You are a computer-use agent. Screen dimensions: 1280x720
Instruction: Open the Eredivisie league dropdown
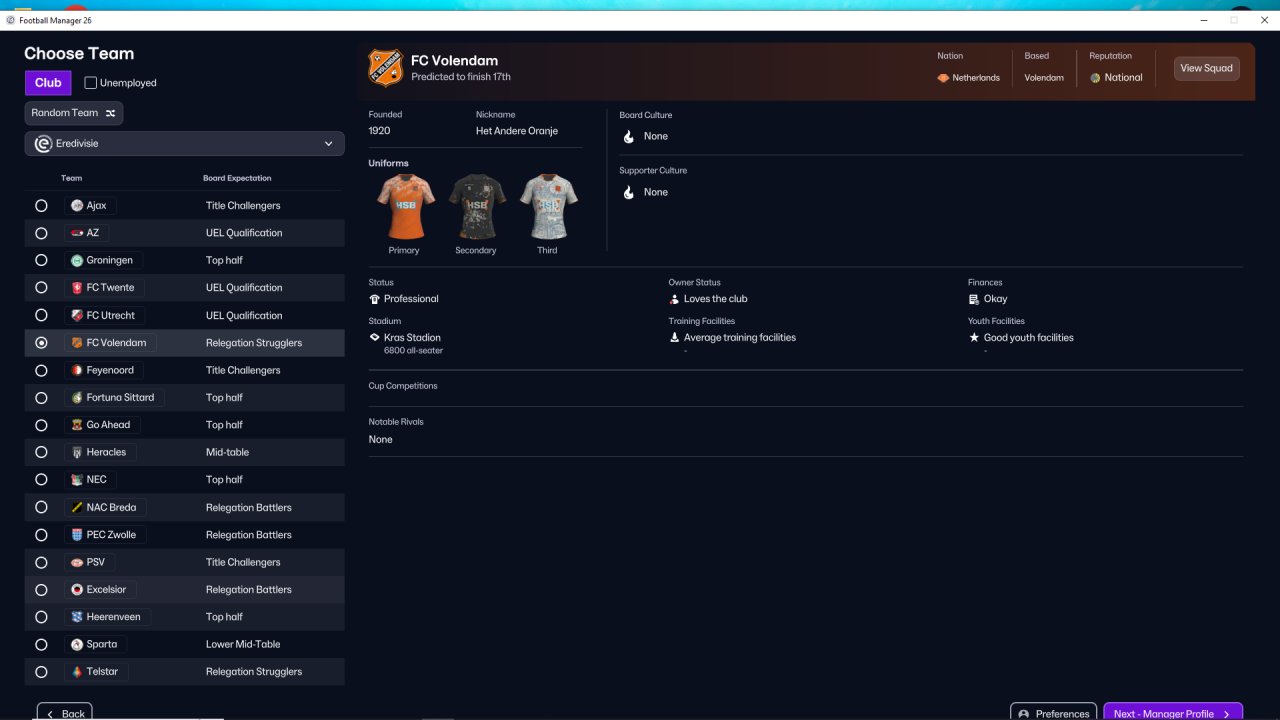pos(185,144)
